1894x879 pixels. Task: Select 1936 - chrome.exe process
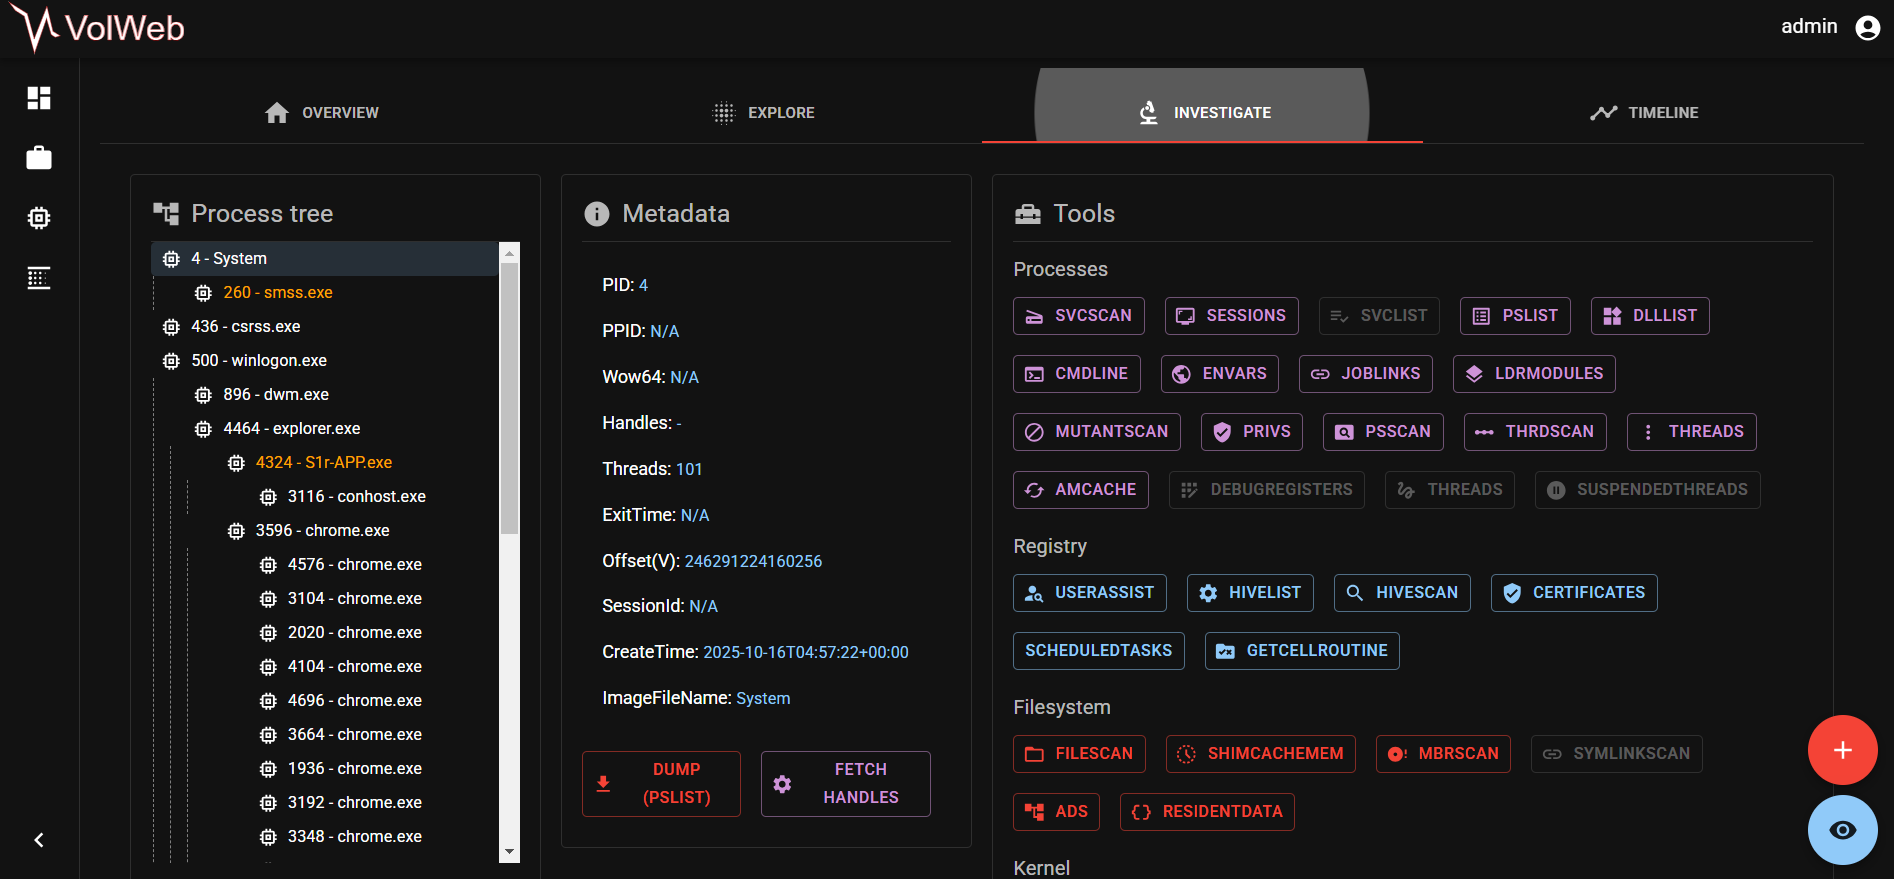[x=354, y=768]
